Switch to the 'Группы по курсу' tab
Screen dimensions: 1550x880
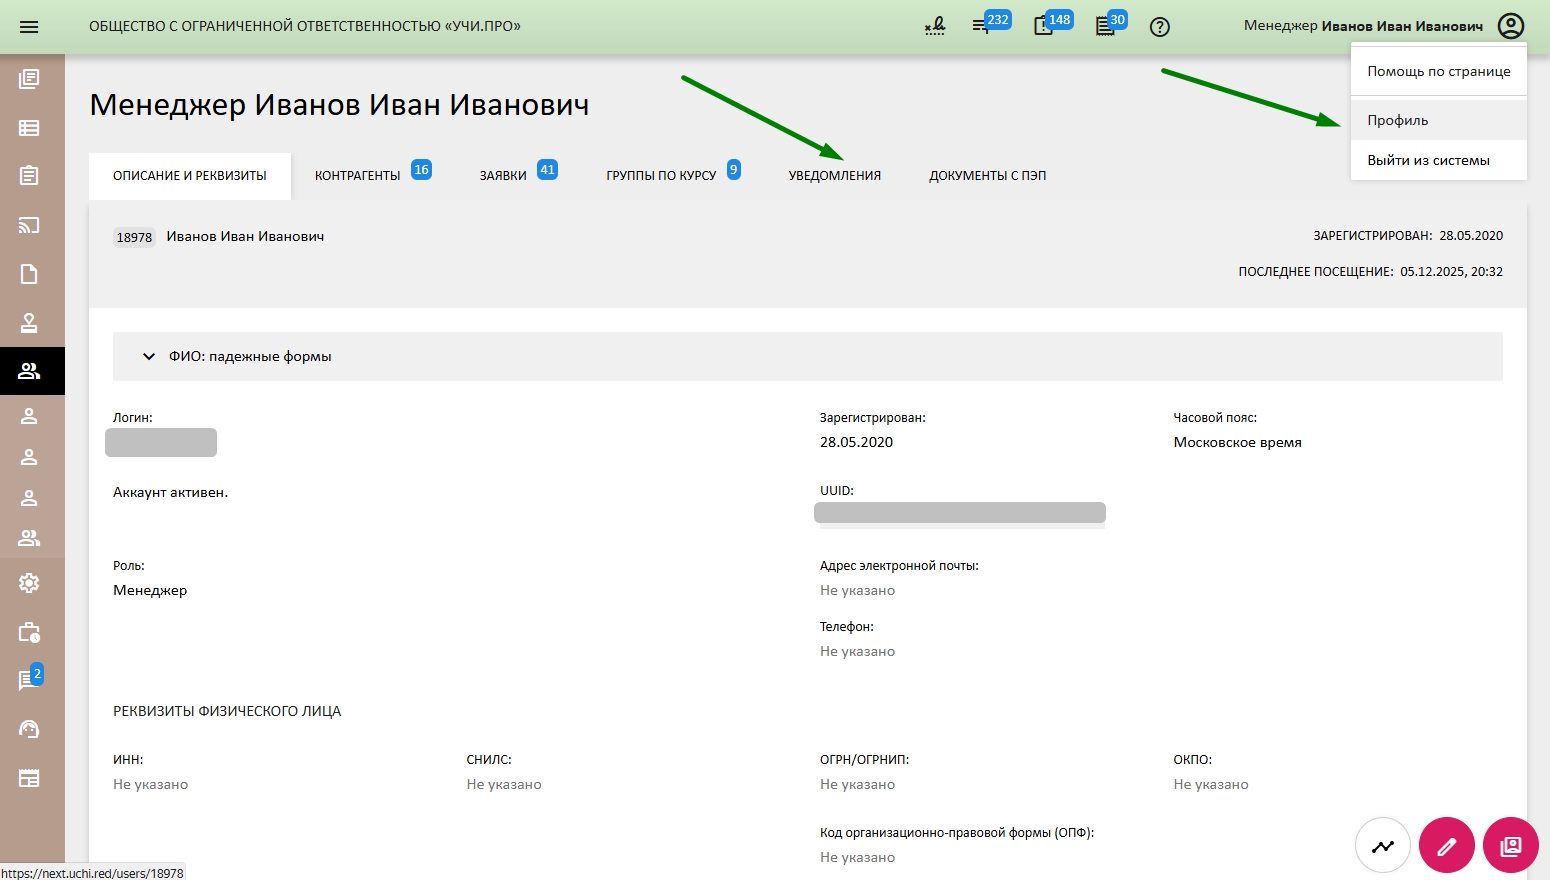click(661, 176)
